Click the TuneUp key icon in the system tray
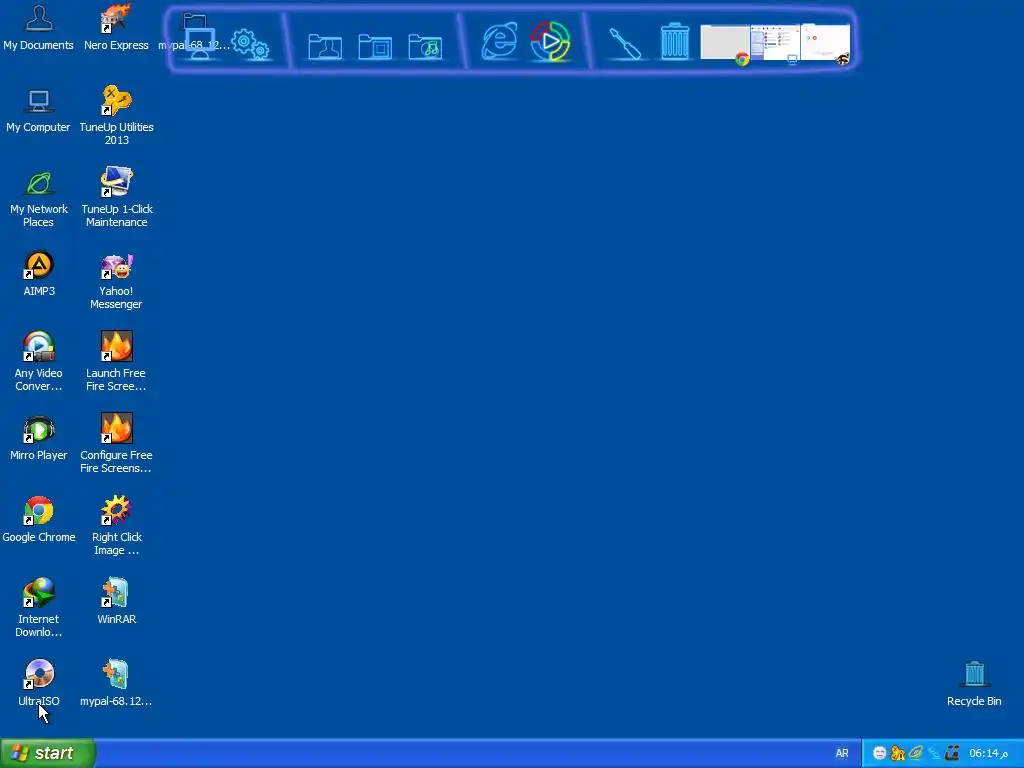This screenshot has height=768, width=1024. (898, 753)
